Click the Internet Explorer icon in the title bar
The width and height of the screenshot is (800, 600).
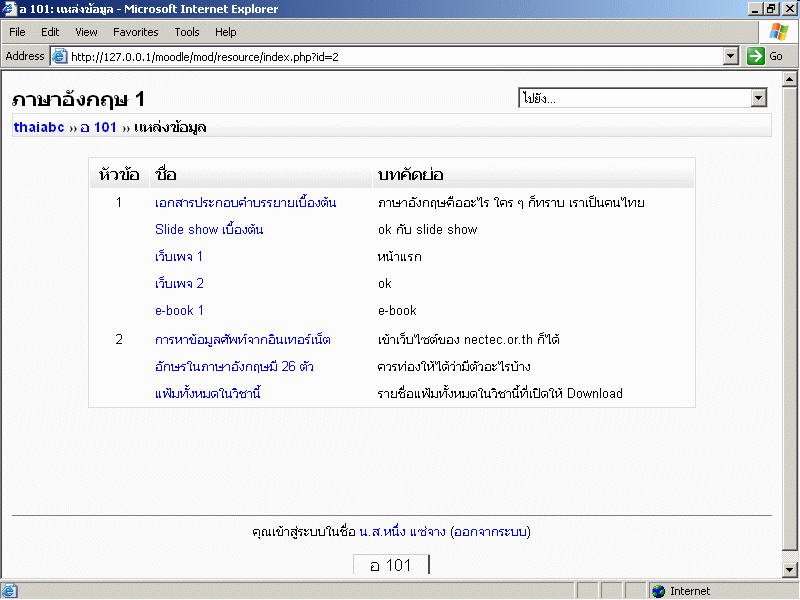pos(10,9)
